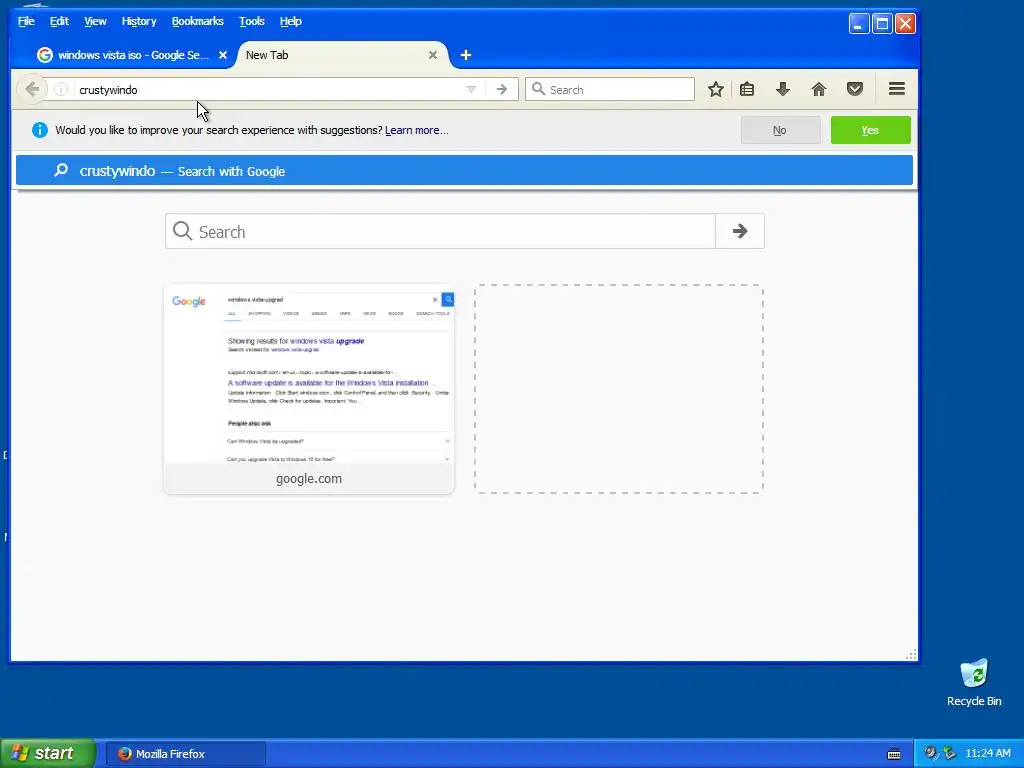1024x768 pixels.
Task: Click No on search suggestions prompt
Action: [x=780, y=130]
